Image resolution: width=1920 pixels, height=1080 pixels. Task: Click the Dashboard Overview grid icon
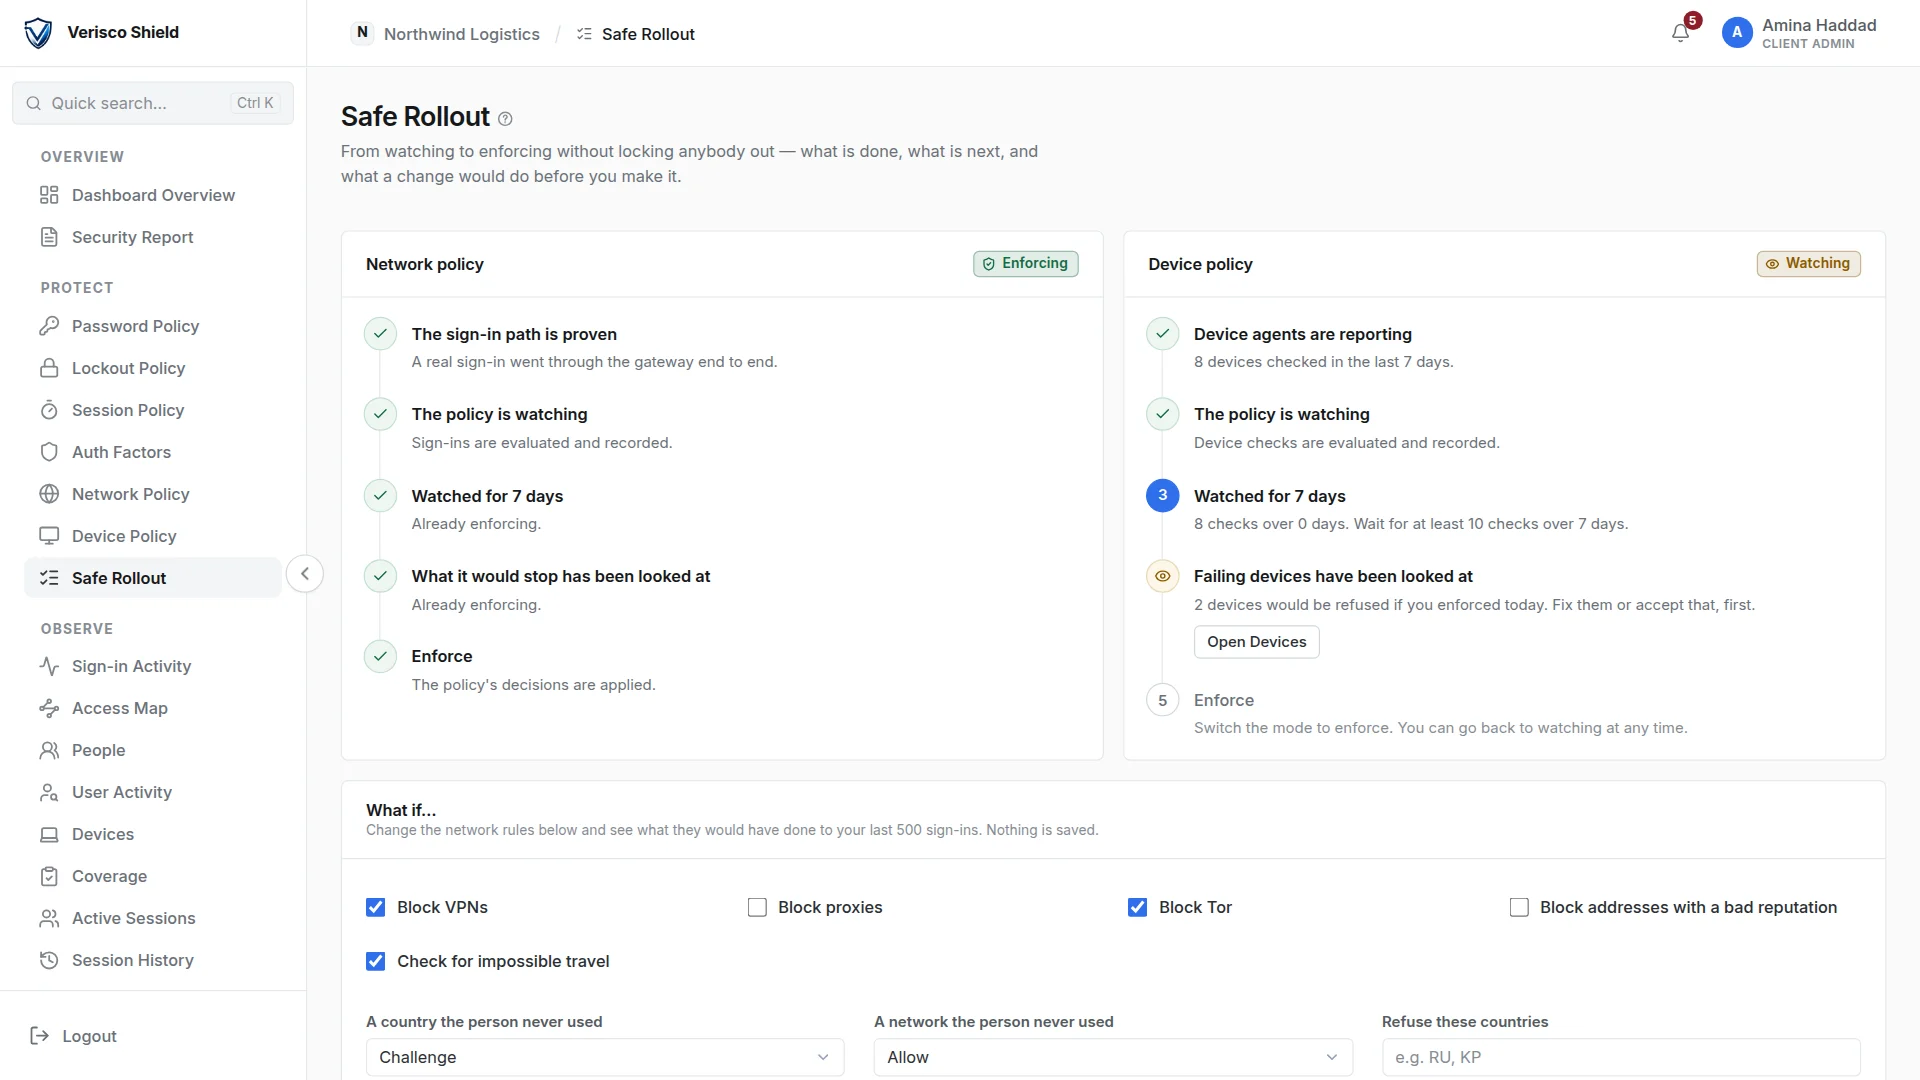[49, 195]
